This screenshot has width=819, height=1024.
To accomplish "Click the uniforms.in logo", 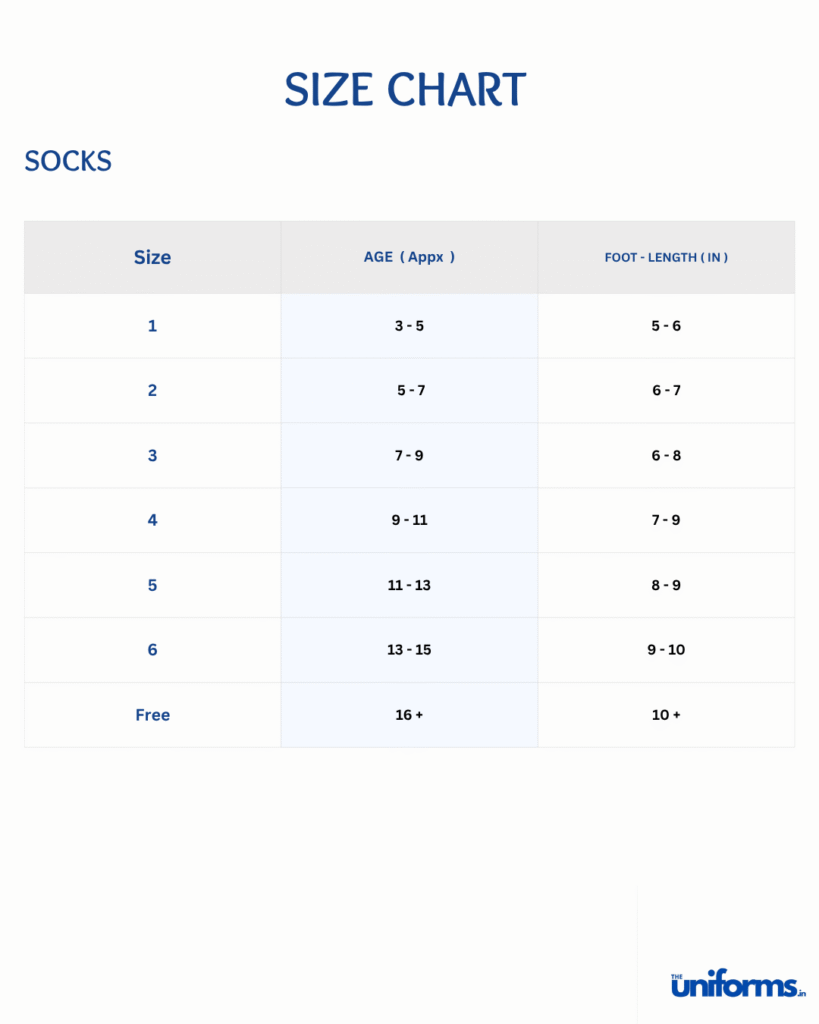I will [x=738, y=985].
